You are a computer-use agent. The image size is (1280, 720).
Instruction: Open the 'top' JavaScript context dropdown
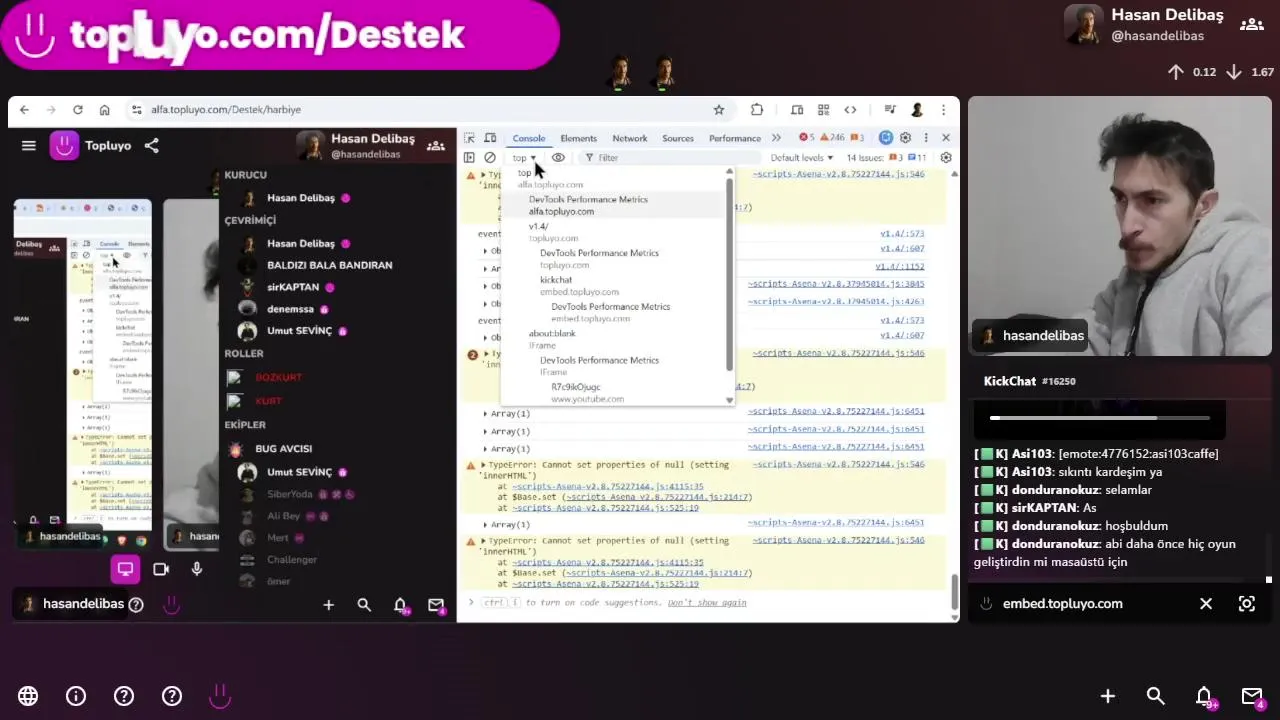coord(524,158)
